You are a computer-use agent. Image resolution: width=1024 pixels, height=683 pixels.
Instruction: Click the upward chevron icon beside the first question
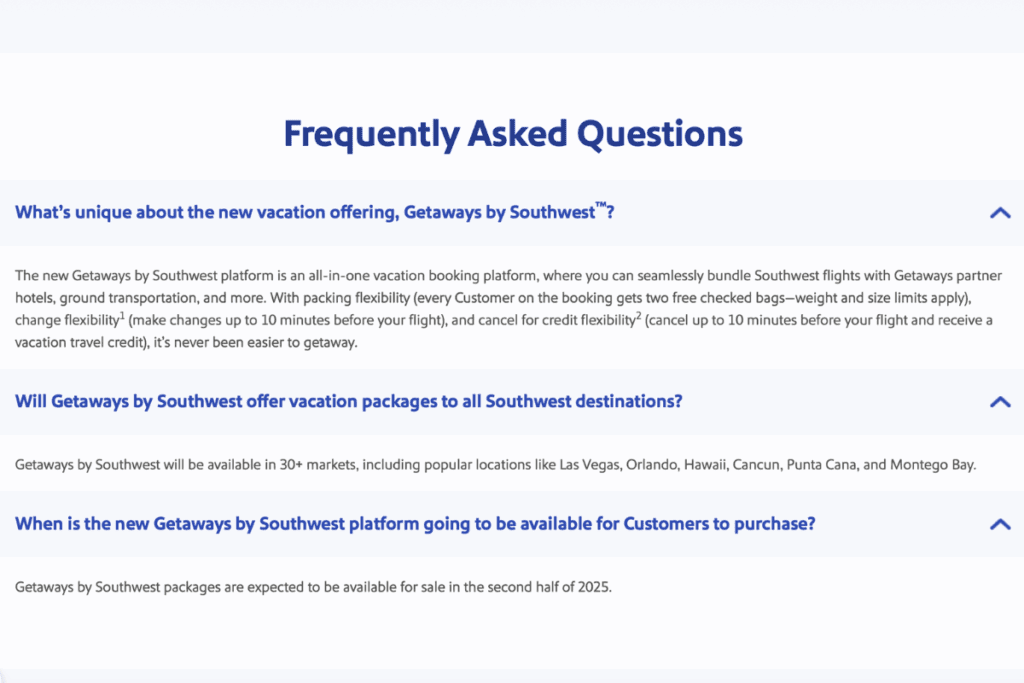pyautogui.click(x=999, y=212)
